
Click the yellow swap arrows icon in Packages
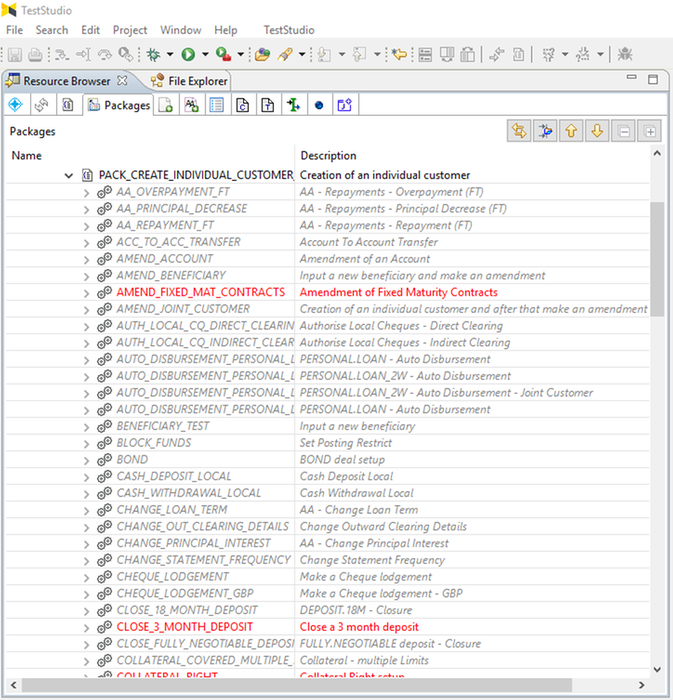(x=519, y=131)
